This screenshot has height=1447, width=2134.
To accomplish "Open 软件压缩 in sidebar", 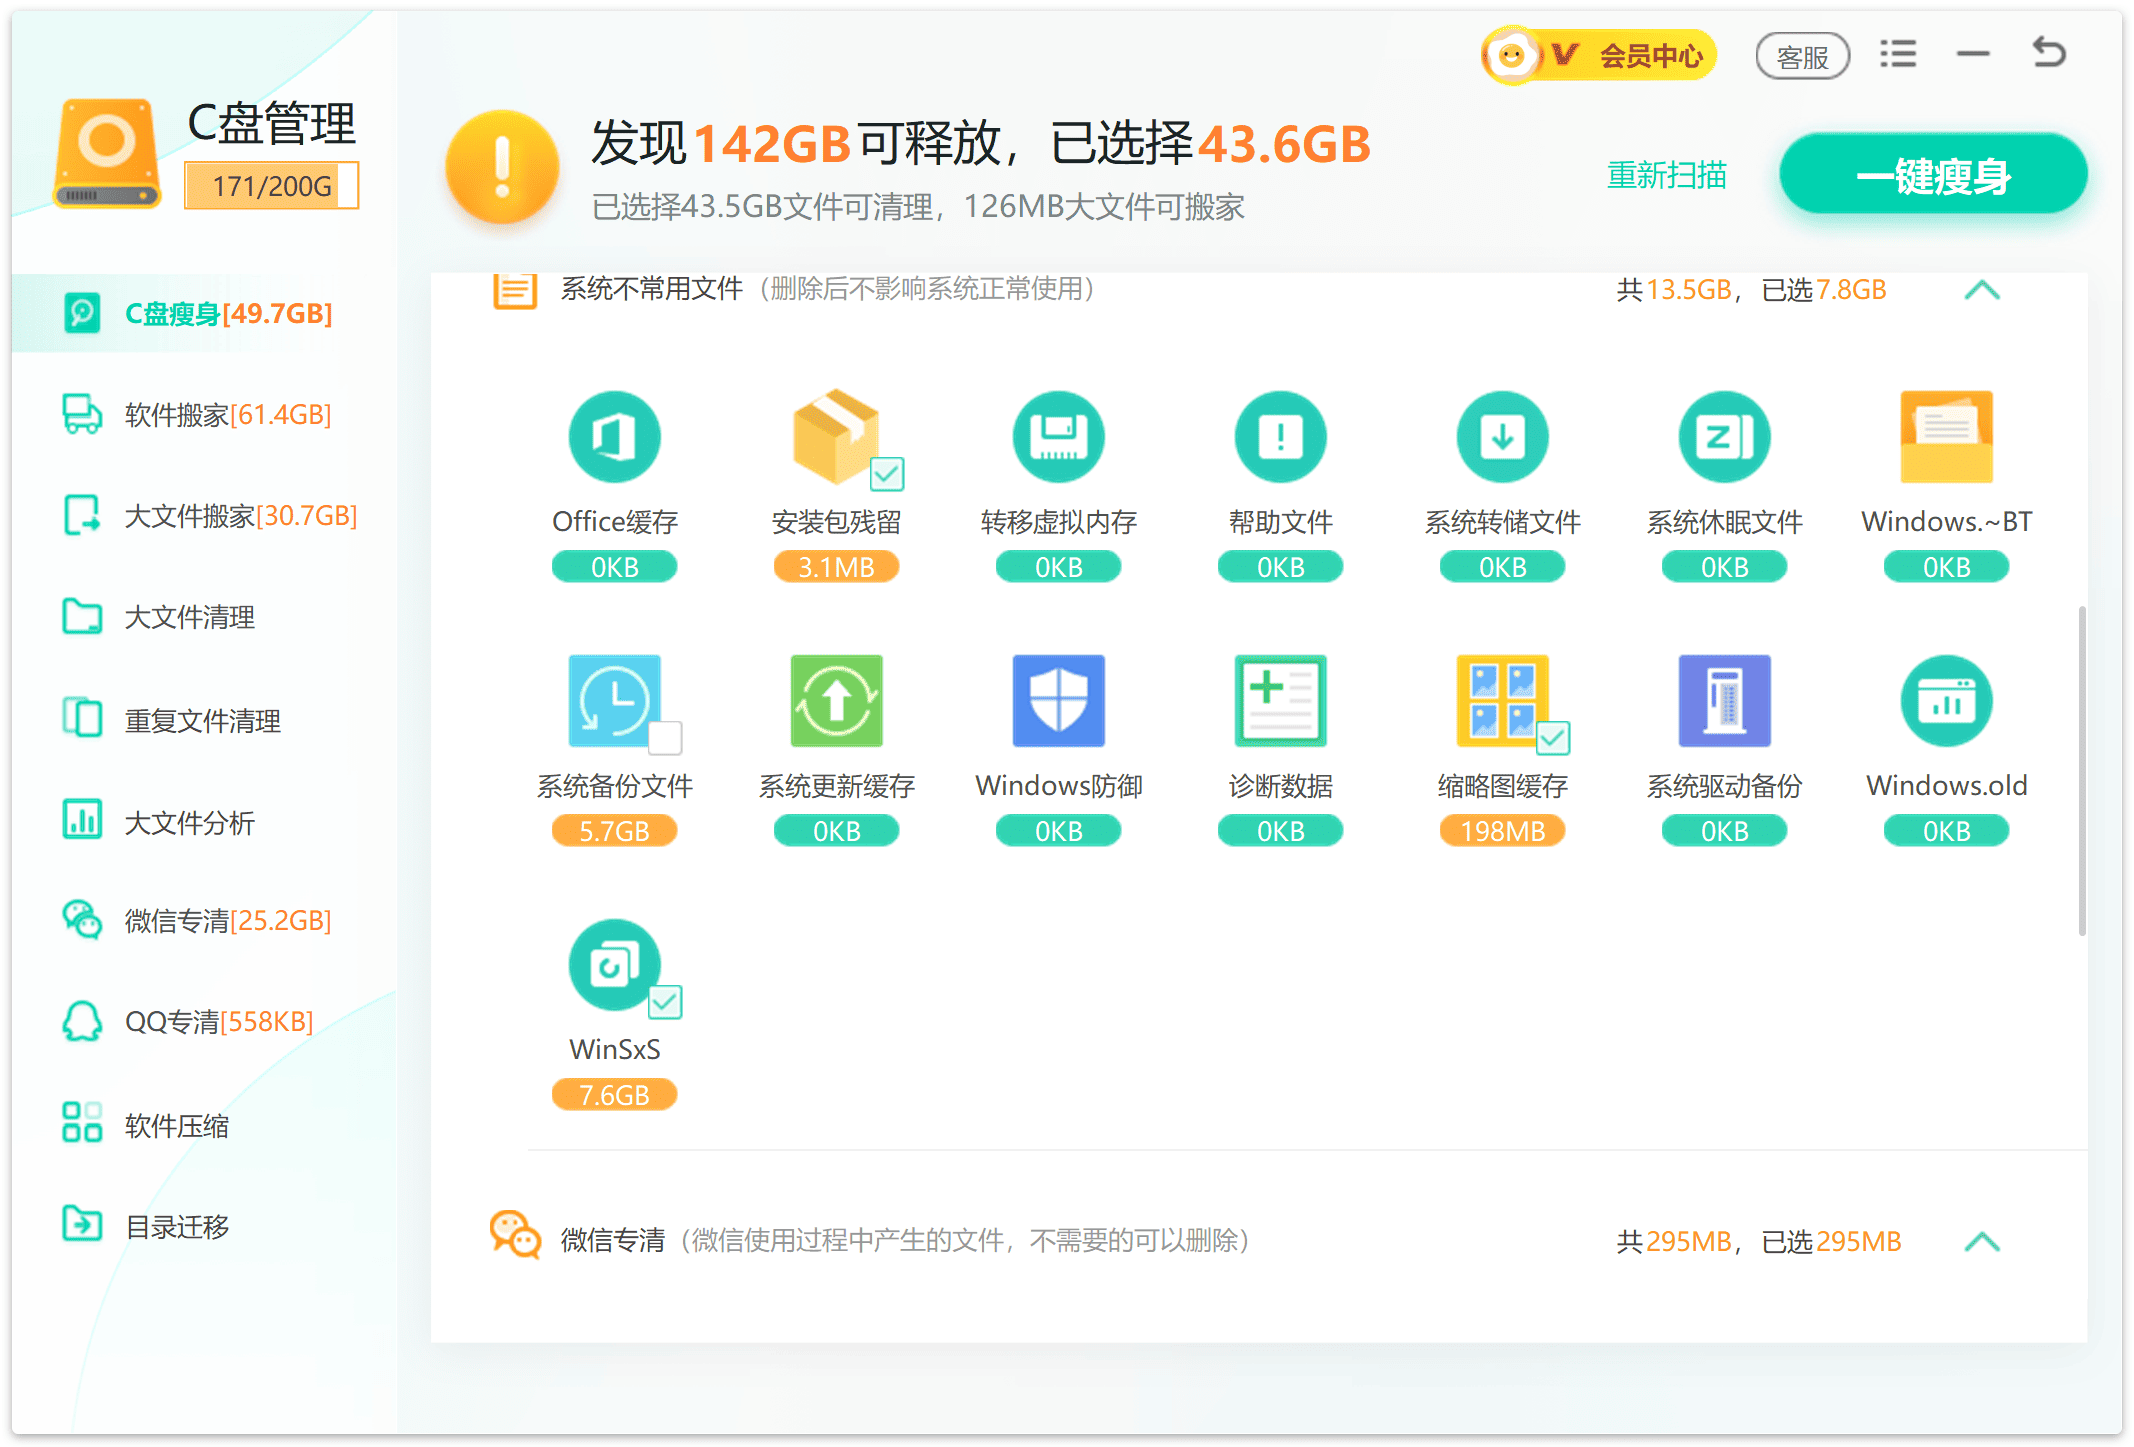I will [x=204, y=1124].
